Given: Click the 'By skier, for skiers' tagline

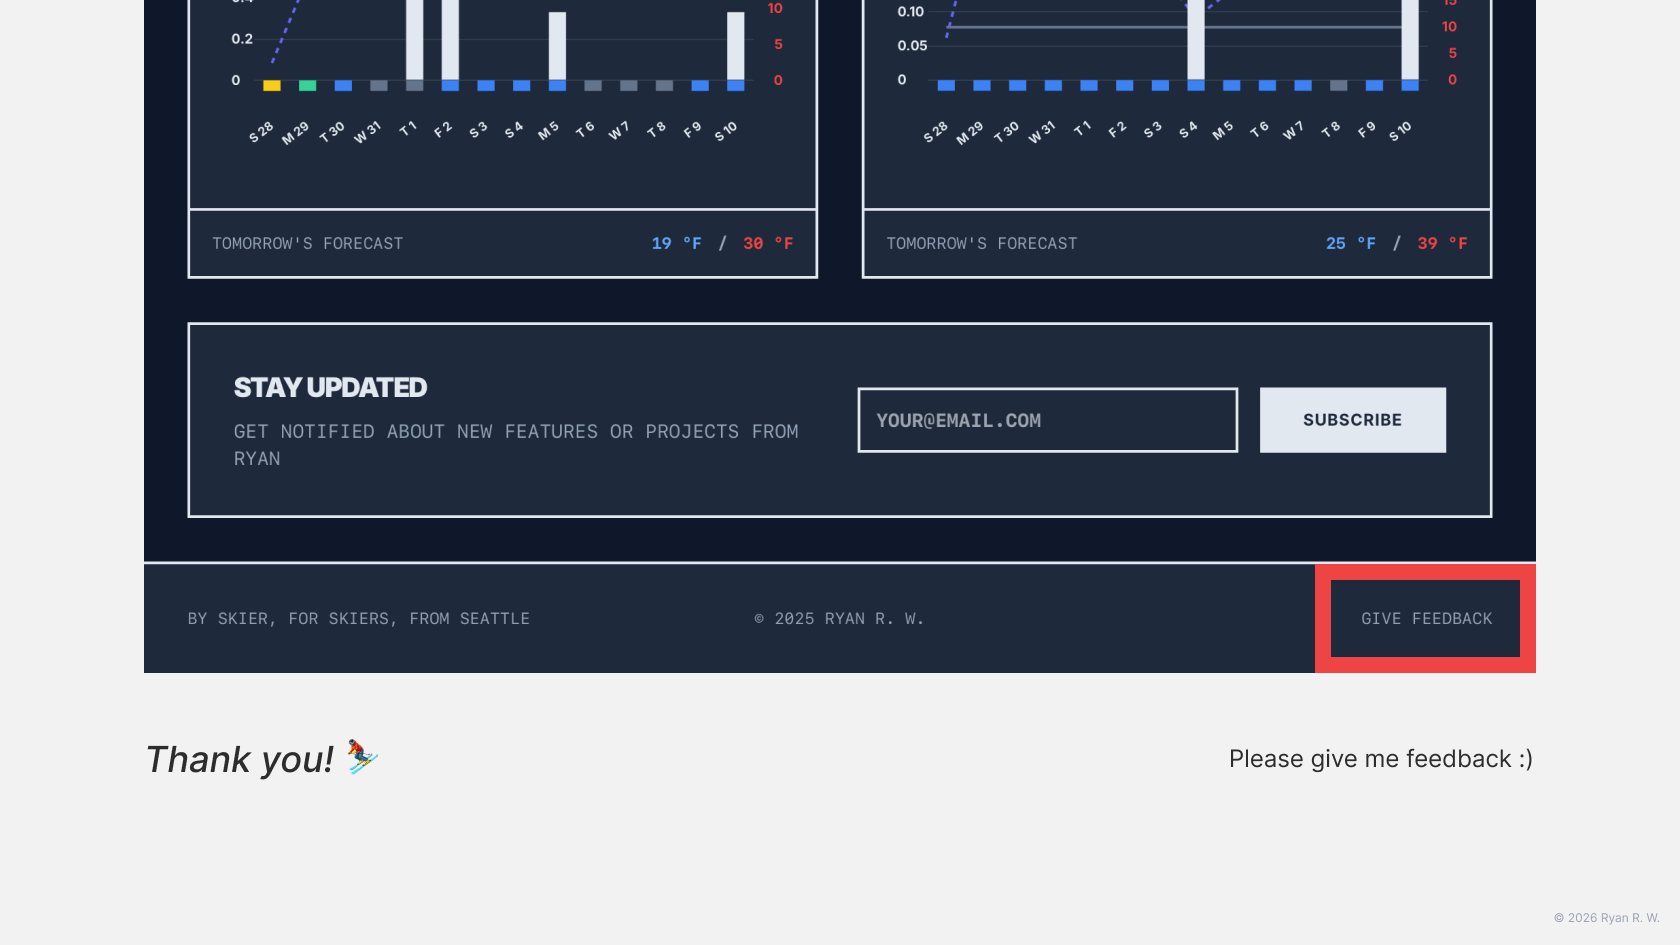Looking at the screenshot, I should tap(359, 619).
